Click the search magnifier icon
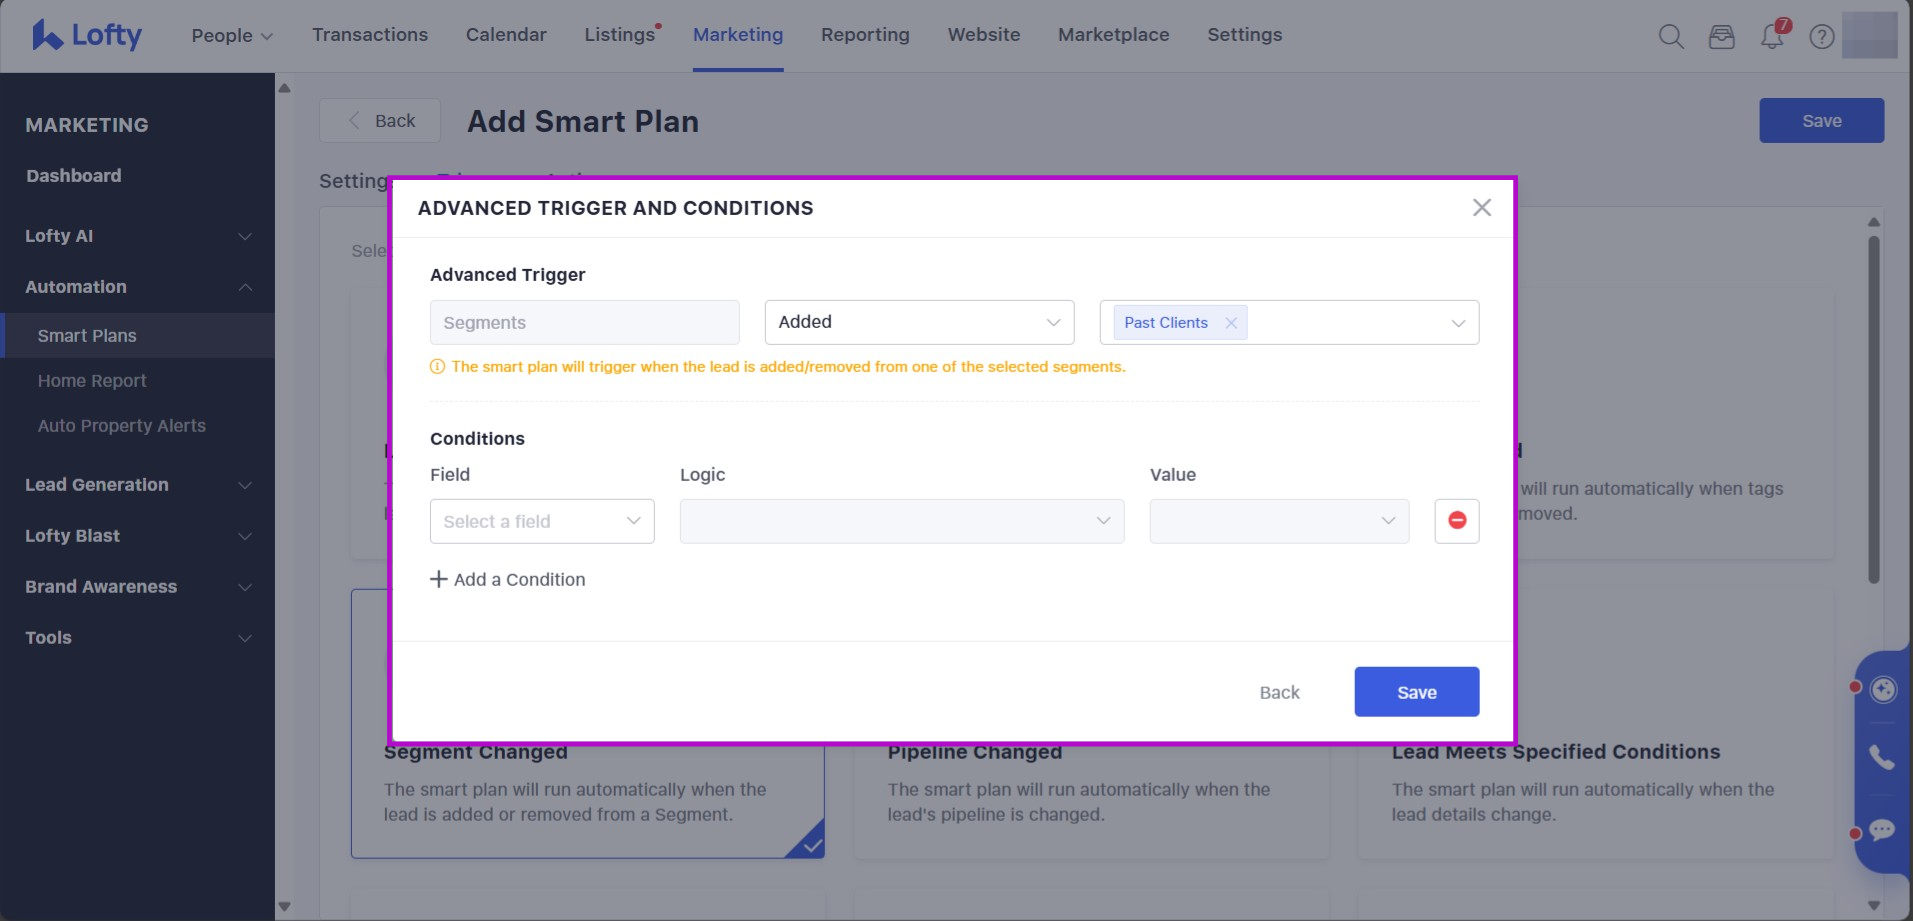The width and height of the screenshot is (1913, 921). pyautogui.click(x=1670, y=37)
